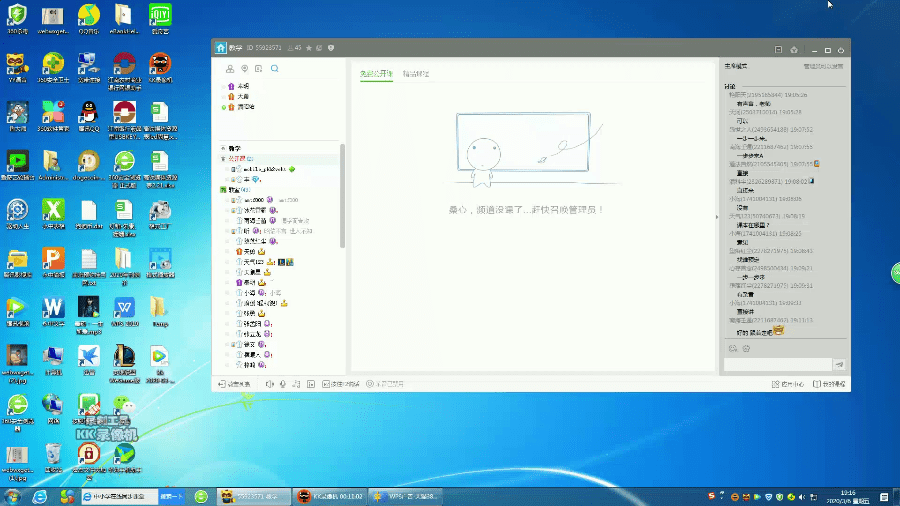Open the 主席模式 mode dropdown
The image size is (900, 506).
coord(736,67)
